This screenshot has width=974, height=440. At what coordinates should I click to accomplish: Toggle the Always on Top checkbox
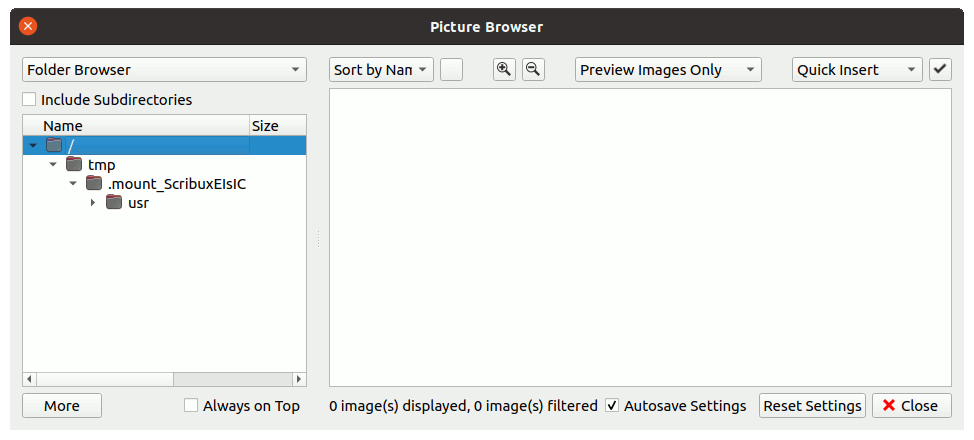[191, 406]
